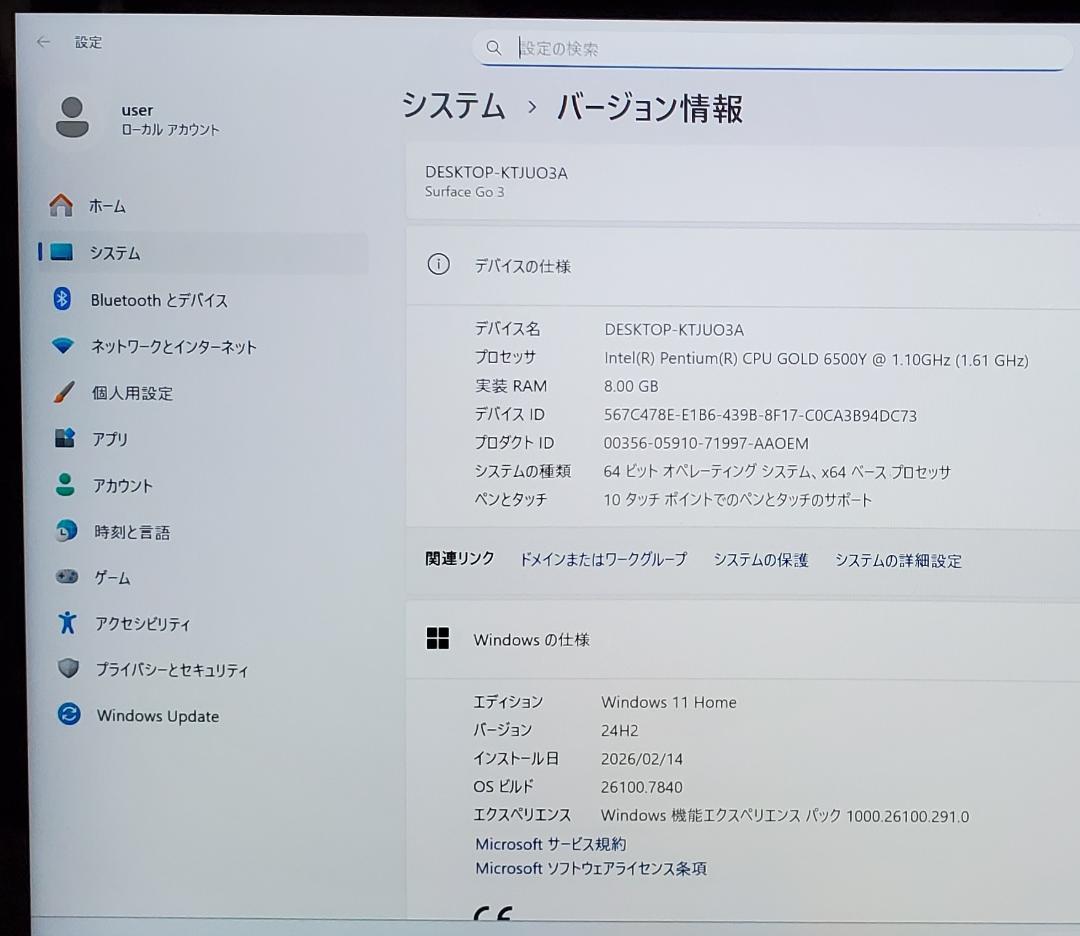
Task: Click the ゲーム controller icon
Action: (66, 577)
